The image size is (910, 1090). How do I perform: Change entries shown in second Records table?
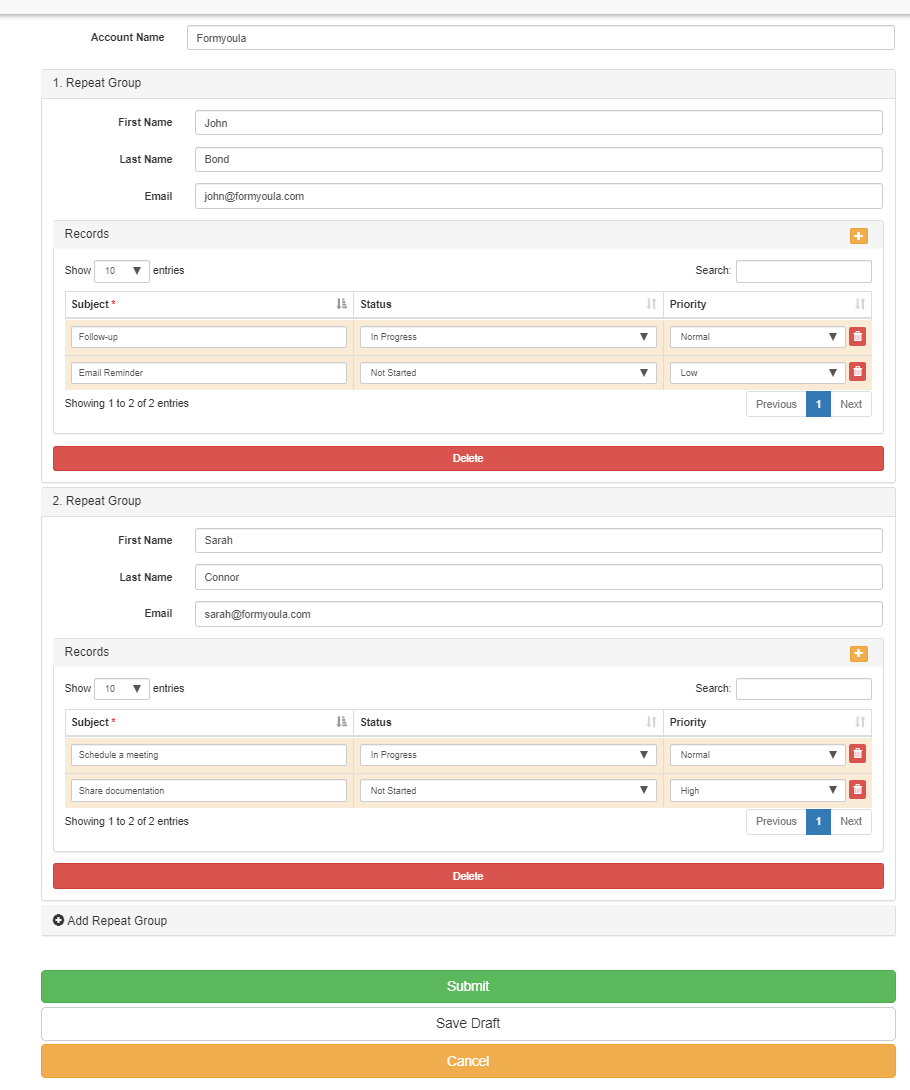(122, 689)
